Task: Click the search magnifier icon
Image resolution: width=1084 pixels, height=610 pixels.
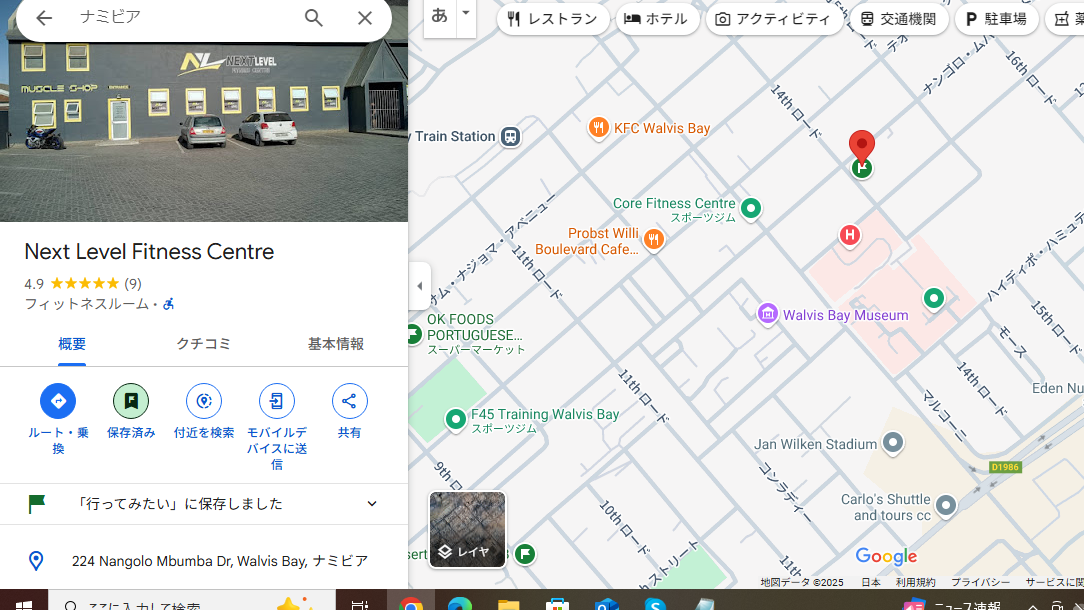Action: [314, 18]
